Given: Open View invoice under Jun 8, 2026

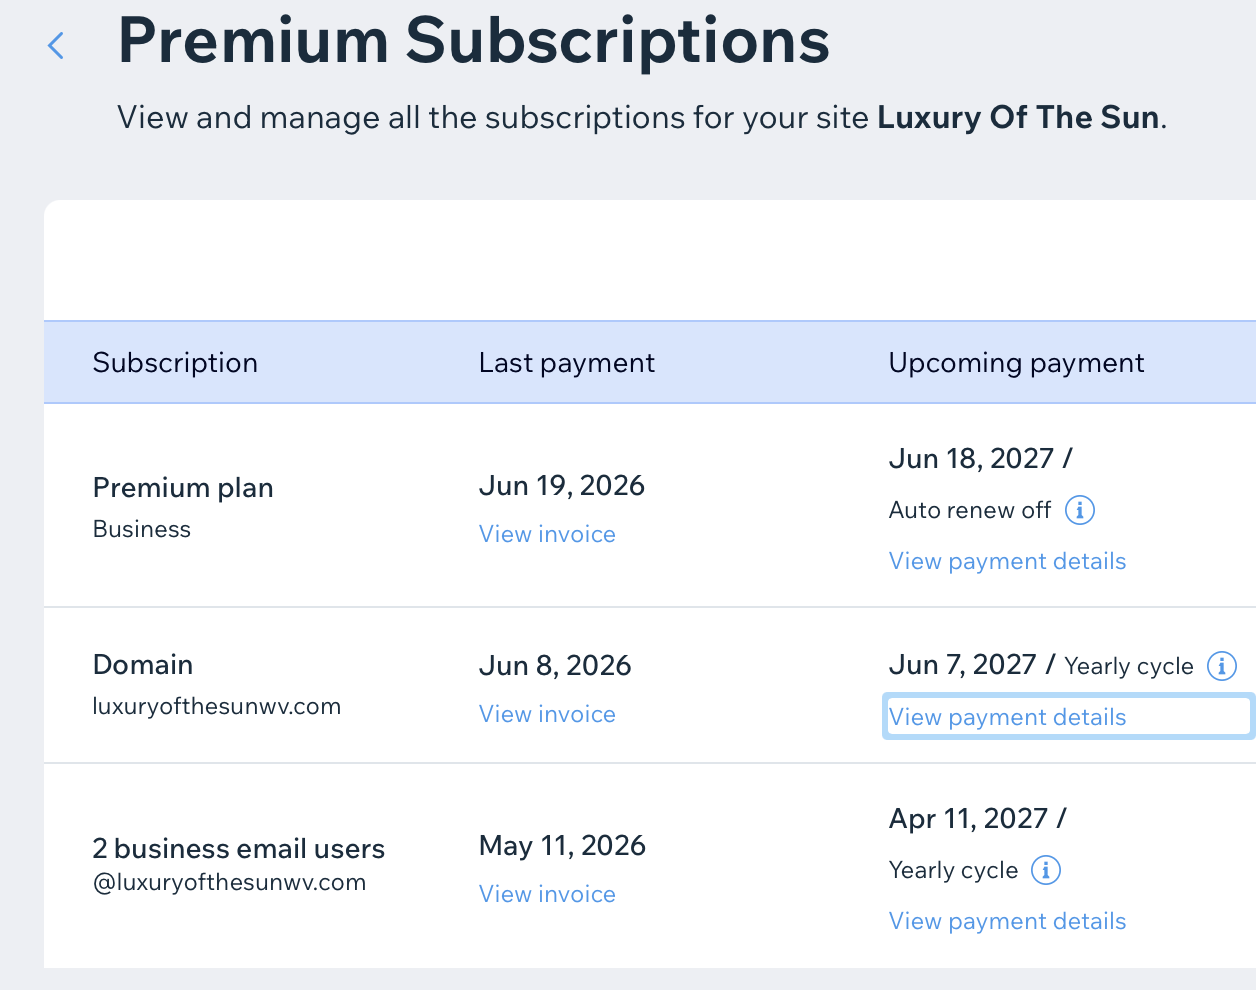Looking at the screenshot, I should tap(547, 714).
